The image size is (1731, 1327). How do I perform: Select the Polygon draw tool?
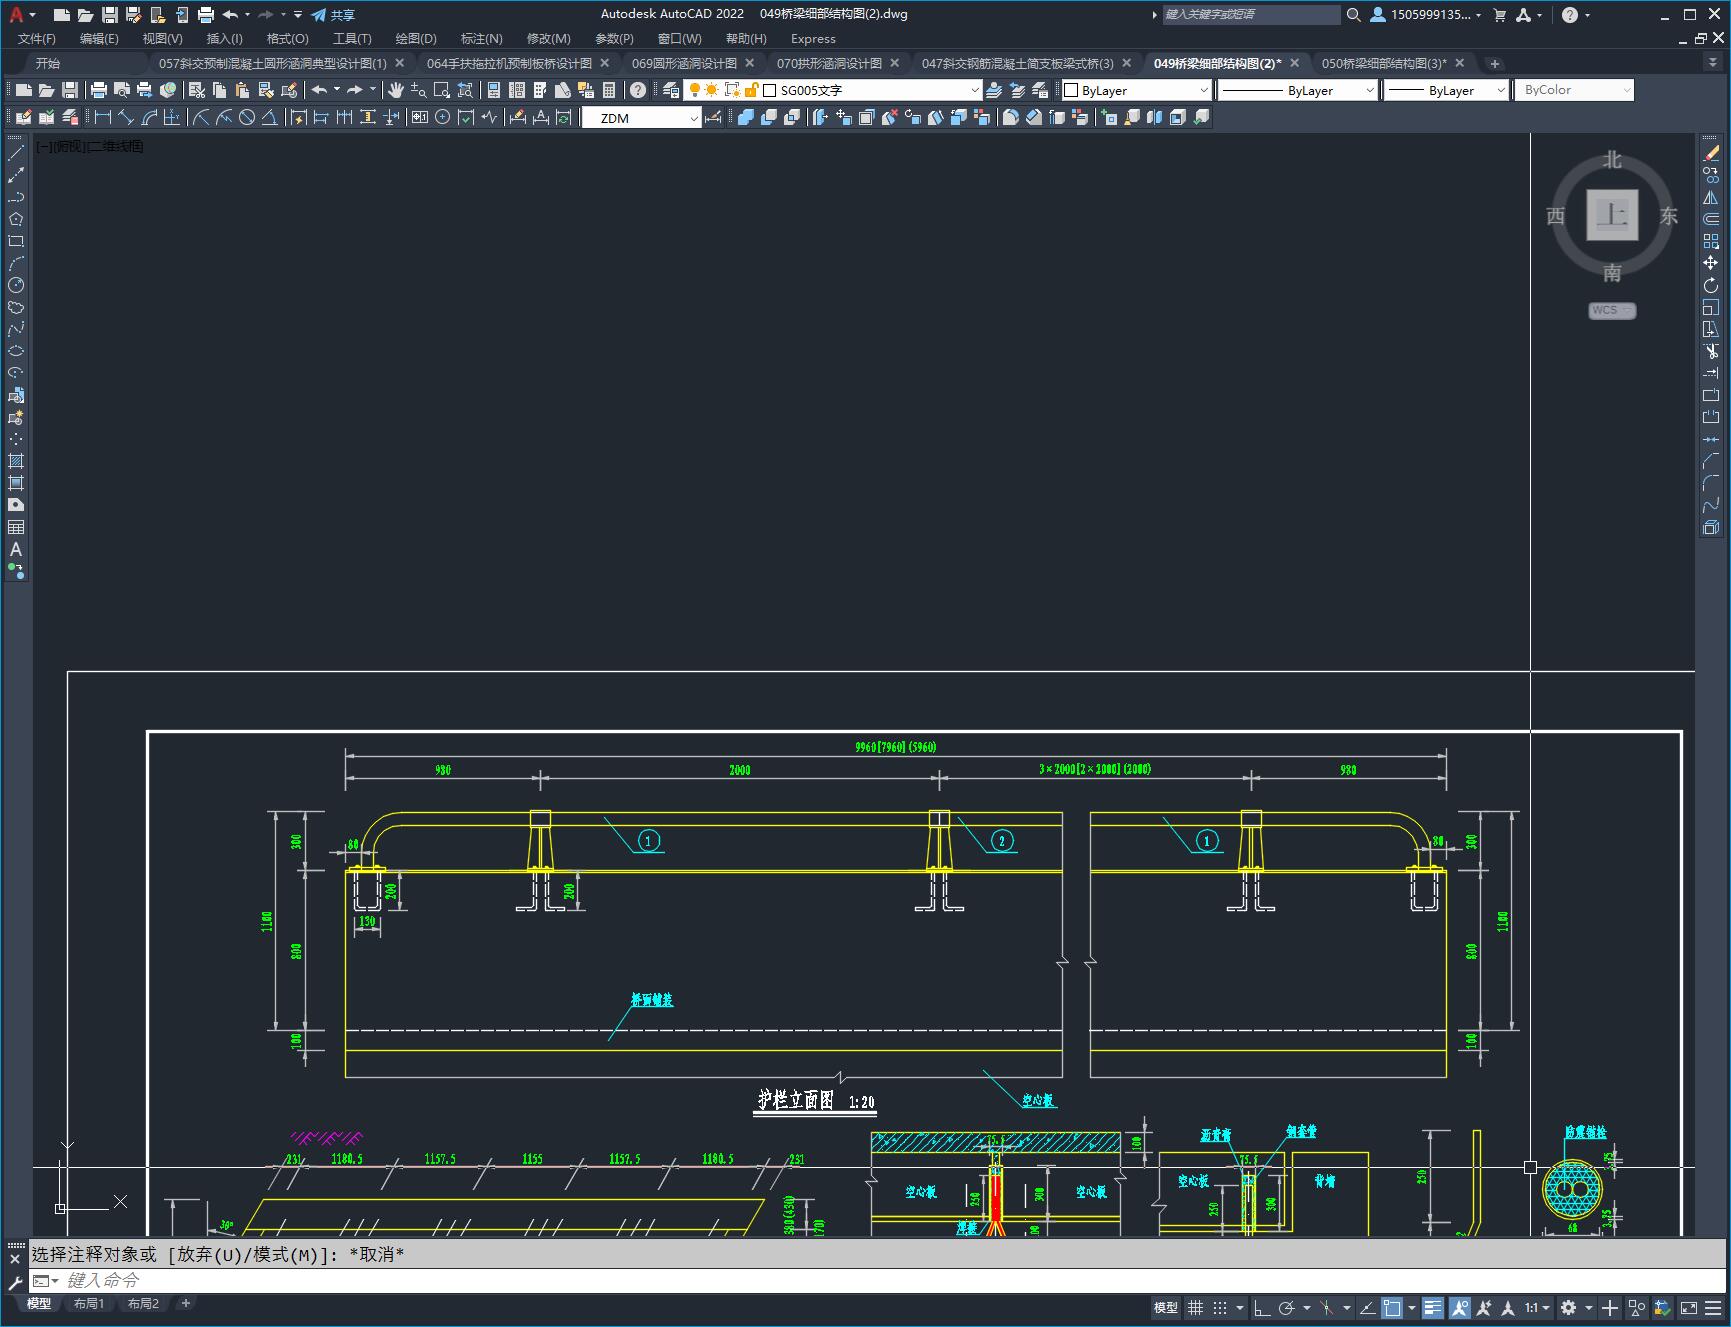click(x=16, y=219)
